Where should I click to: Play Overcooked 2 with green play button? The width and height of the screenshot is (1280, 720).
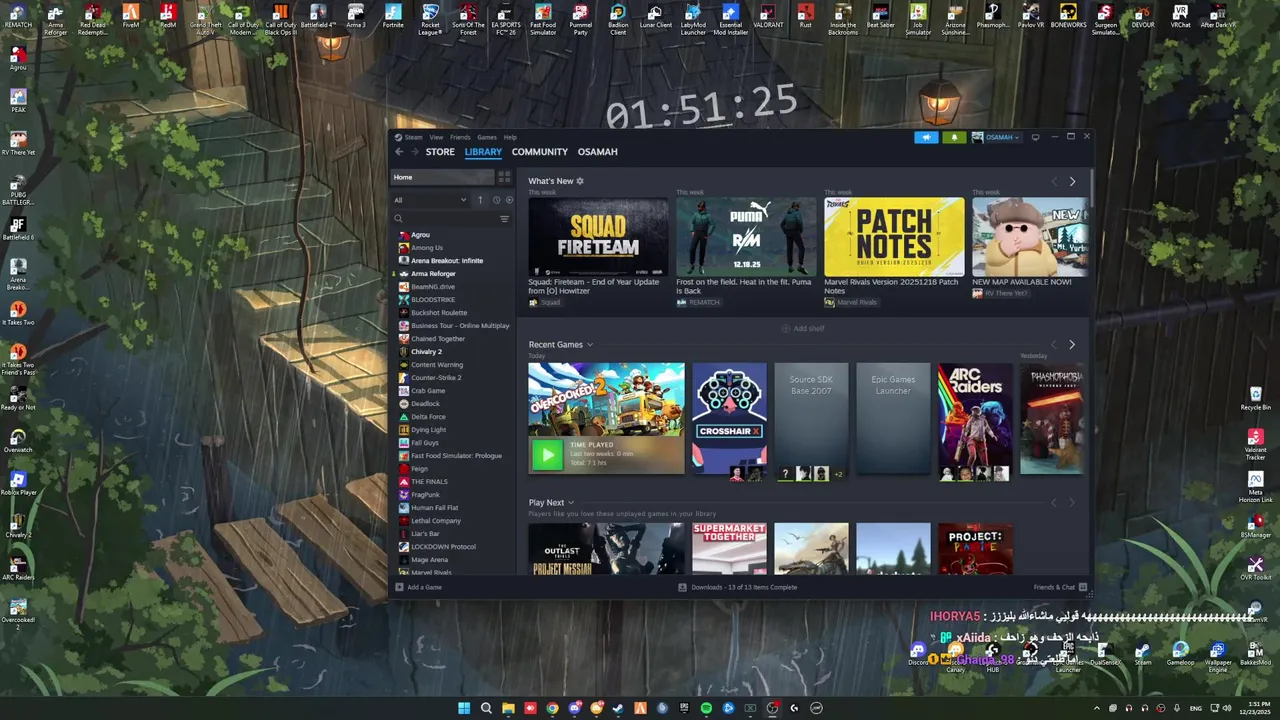[546, 455]
